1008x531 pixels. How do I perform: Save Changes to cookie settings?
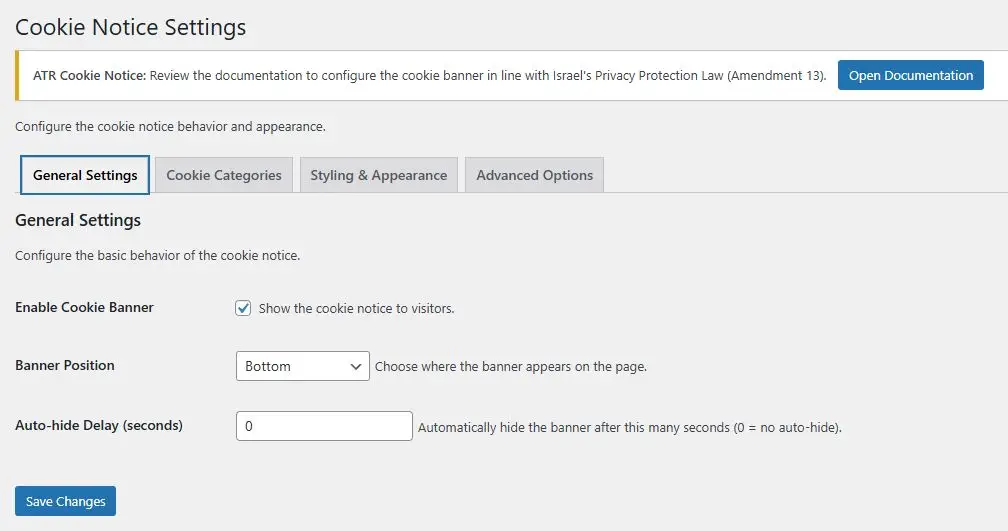pyautogui.click(x=65, y=501)
